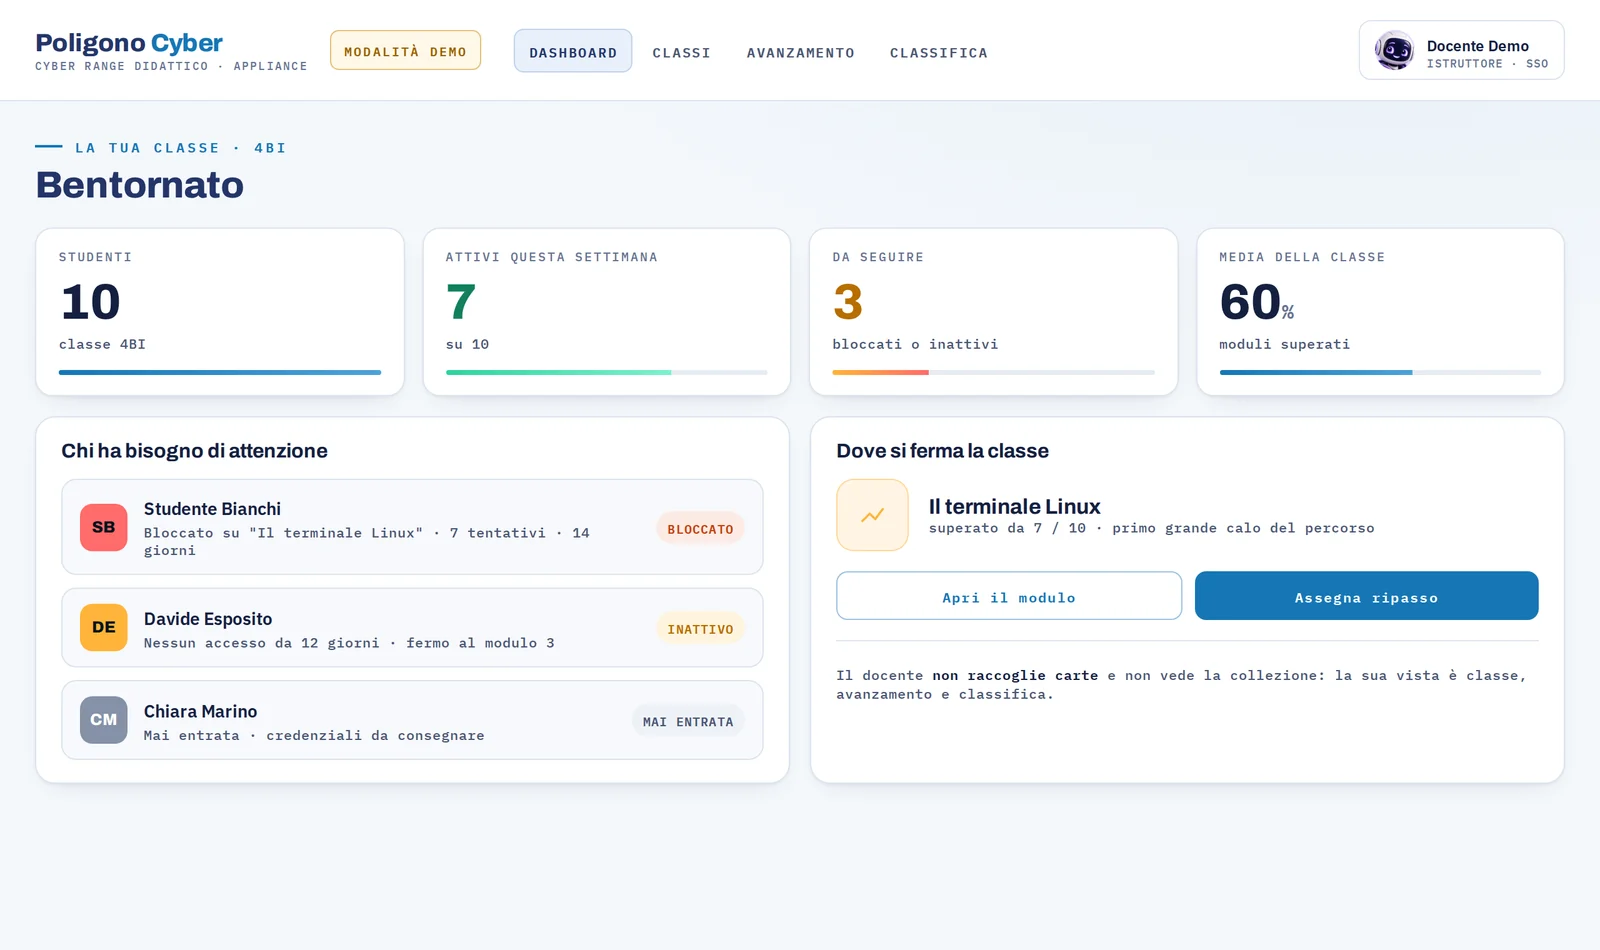The width and height of the screenshot is (1600, 950).
Task: Click the Docente Demo robot avatar icon
Action: pos(1394,50)
